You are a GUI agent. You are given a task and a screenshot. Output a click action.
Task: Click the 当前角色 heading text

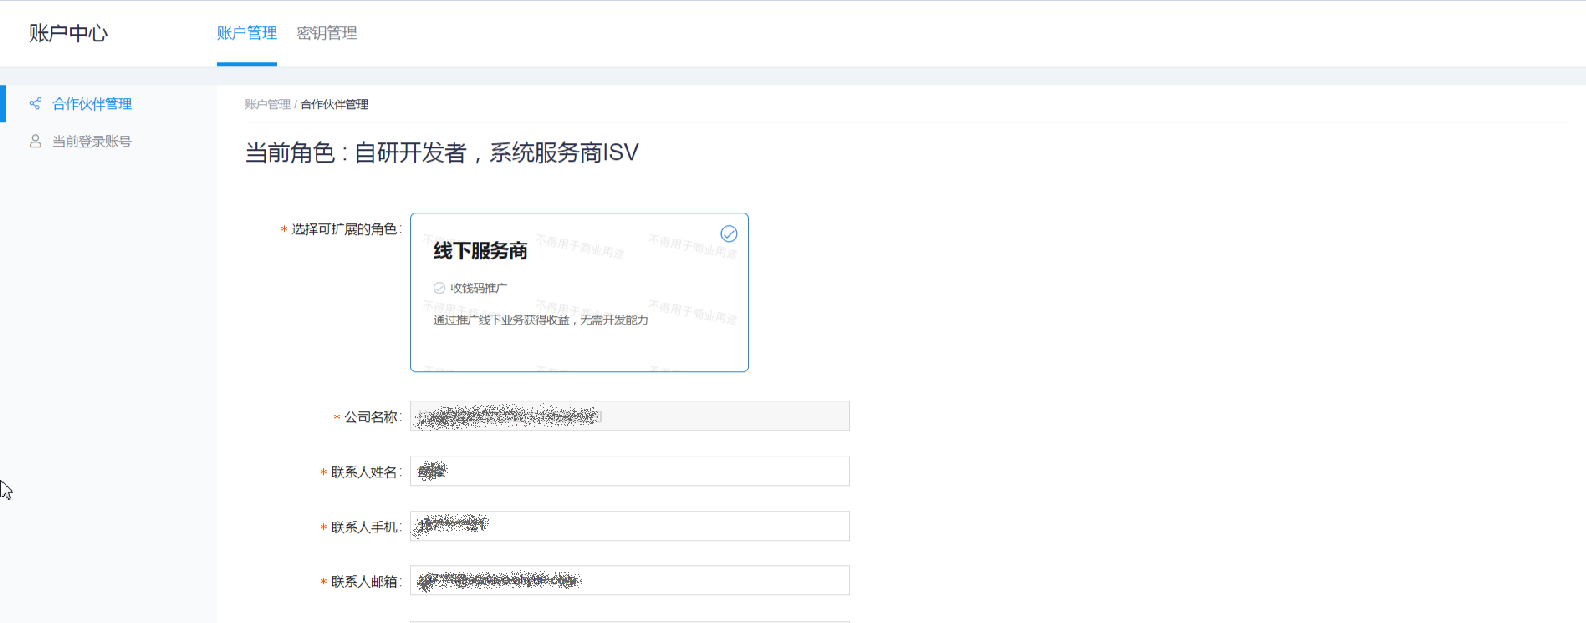(441, 153)
